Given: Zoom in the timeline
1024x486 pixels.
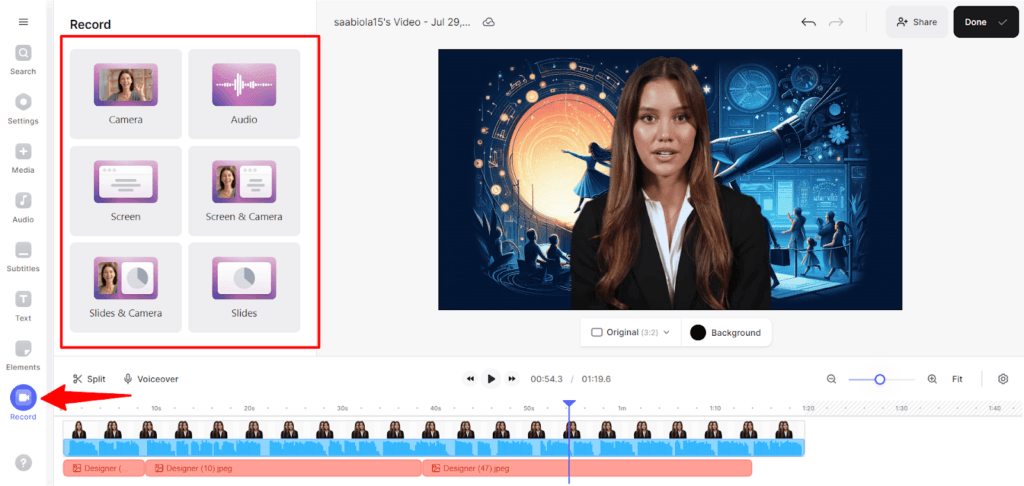Looking at the screenshot, I should pos(933,379).
